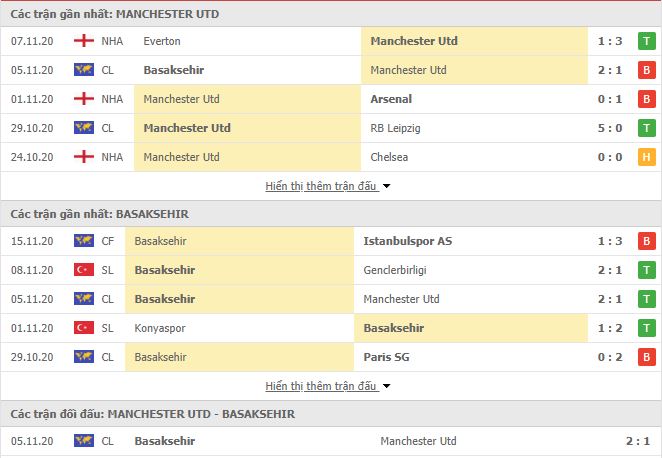The width and height of the screenshot is (662, 458).
Task: Click the red B badge for Arsenal match
Action: tap(646, 99)
